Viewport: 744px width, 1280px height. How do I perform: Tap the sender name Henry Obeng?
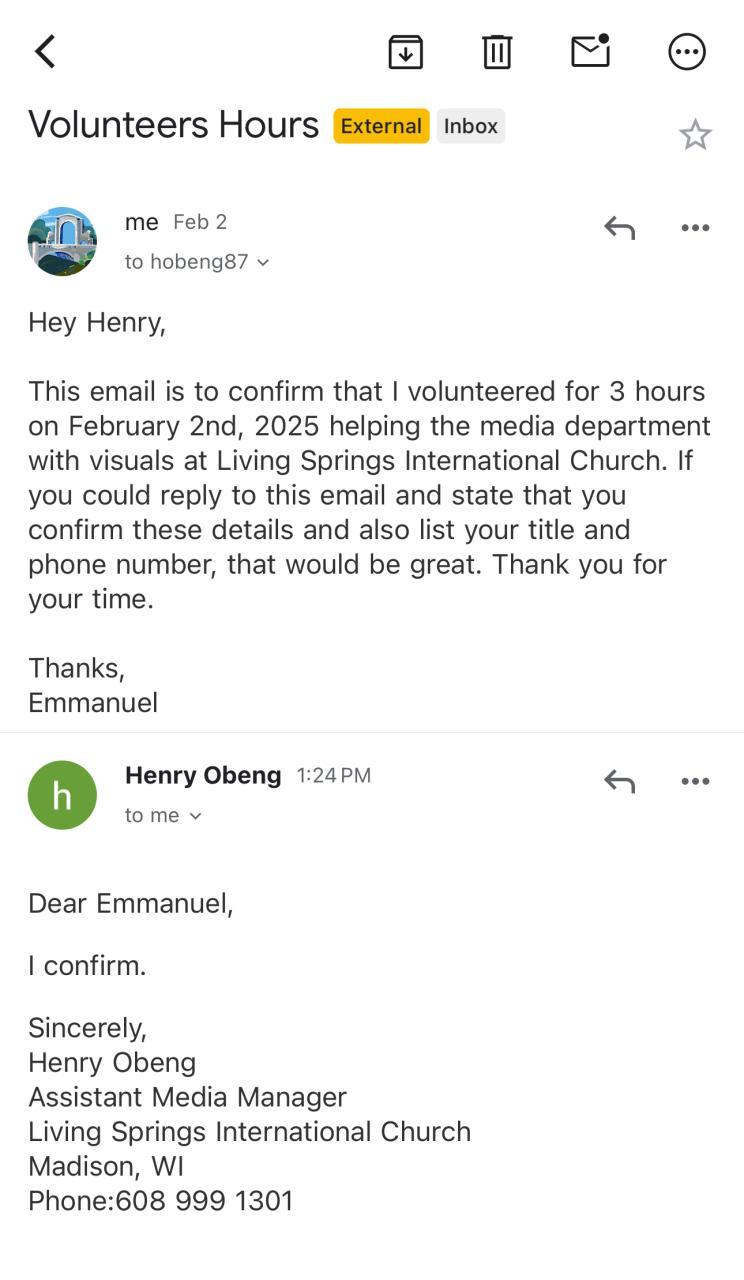coord(203,775)
